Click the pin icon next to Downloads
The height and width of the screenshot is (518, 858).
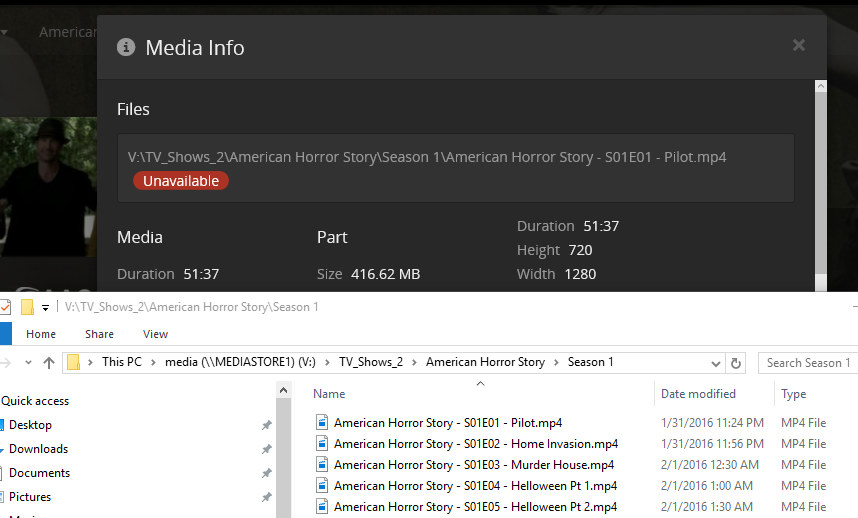pyautogui.click(x=266, y=449)
